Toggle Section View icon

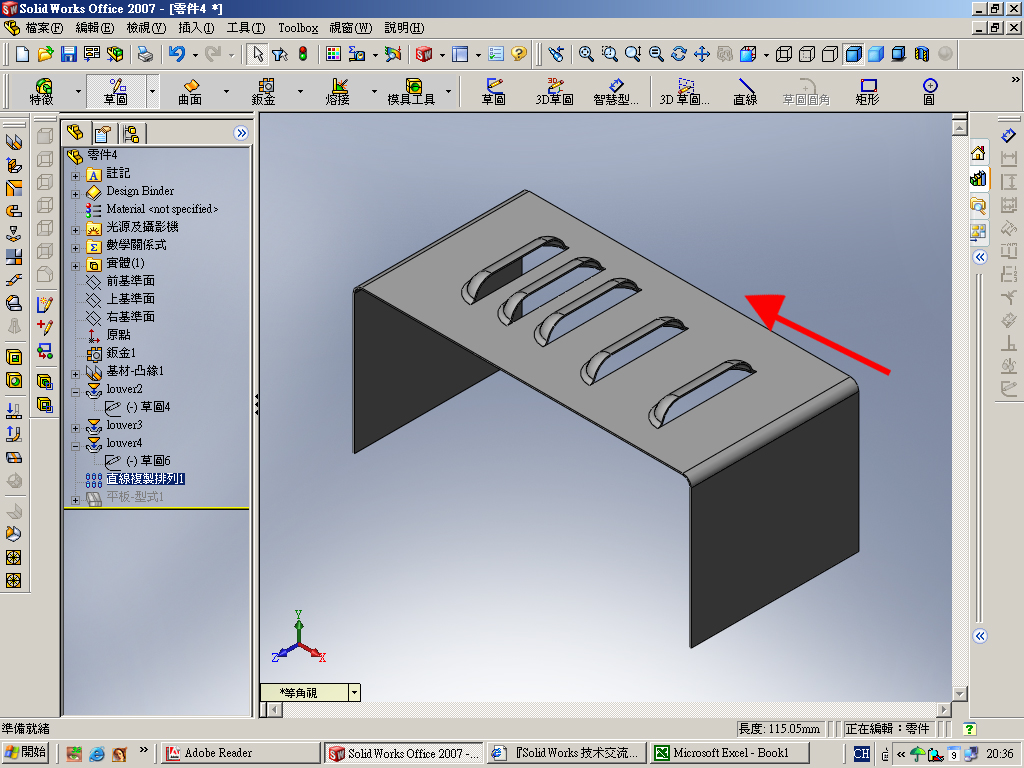pyautogui.click(x=921, y=54)
